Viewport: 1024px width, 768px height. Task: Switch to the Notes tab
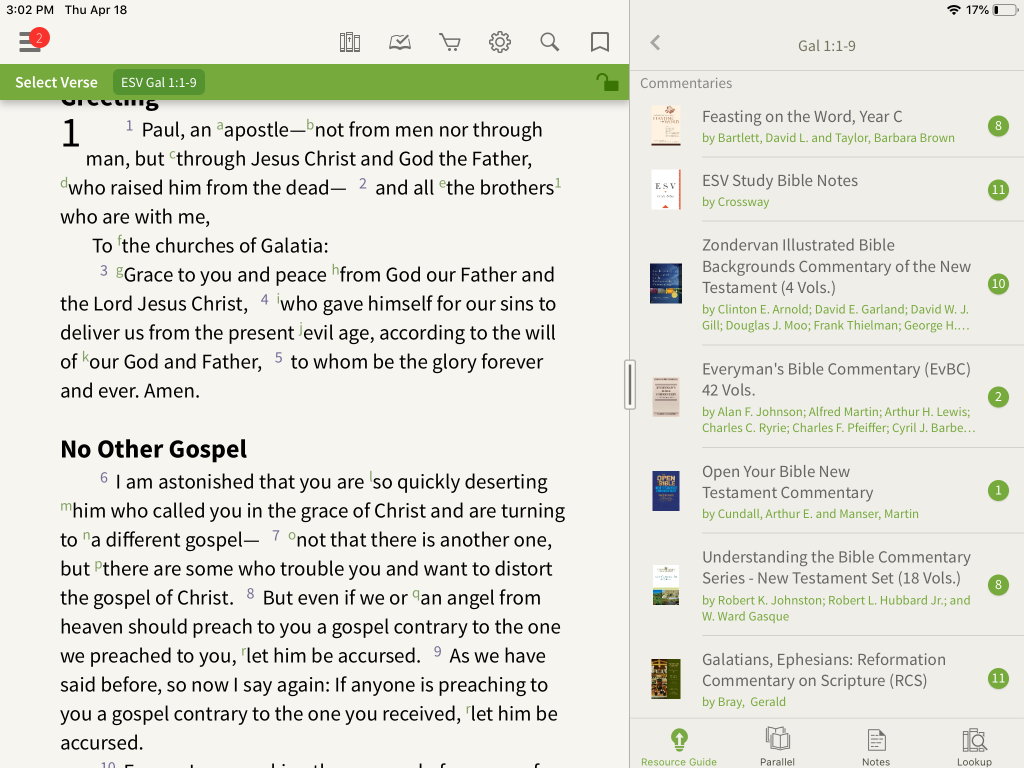click(x=876, y=747)
